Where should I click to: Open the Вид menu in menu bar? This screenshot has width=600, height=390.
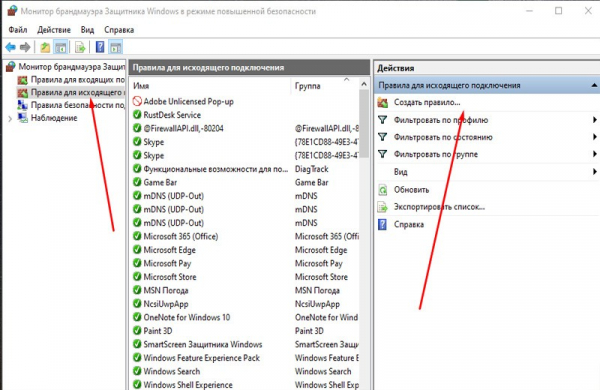click(87, 29)
